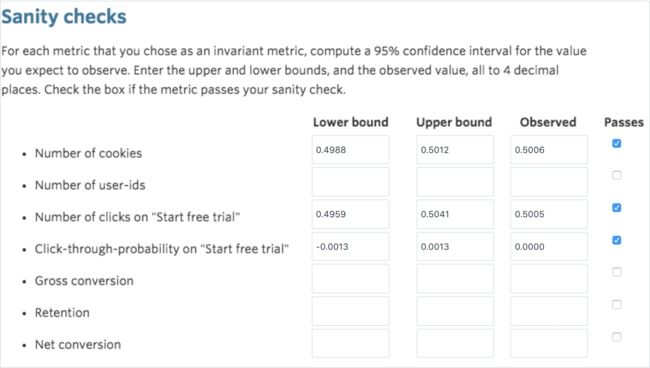650x368 pixels.
Task: Uncheck Passes for Click-through-probability row
Action: (616, 240)
